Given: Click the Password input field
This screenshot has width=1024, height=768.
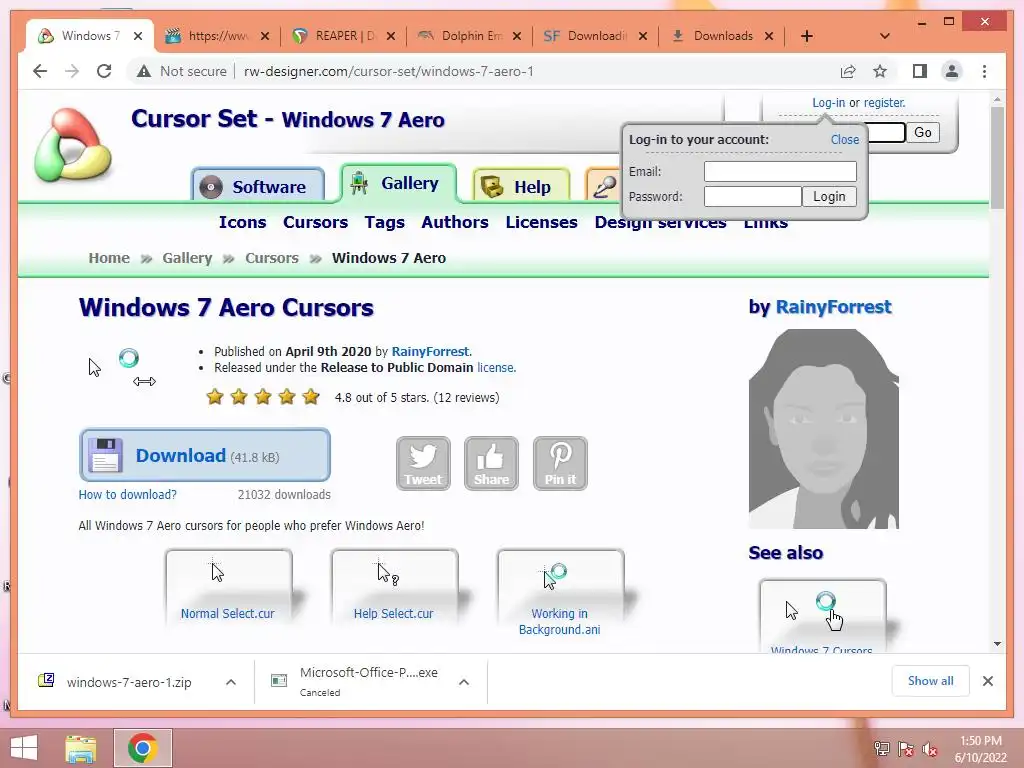Looking at the screenshot, I should [752, 197].
